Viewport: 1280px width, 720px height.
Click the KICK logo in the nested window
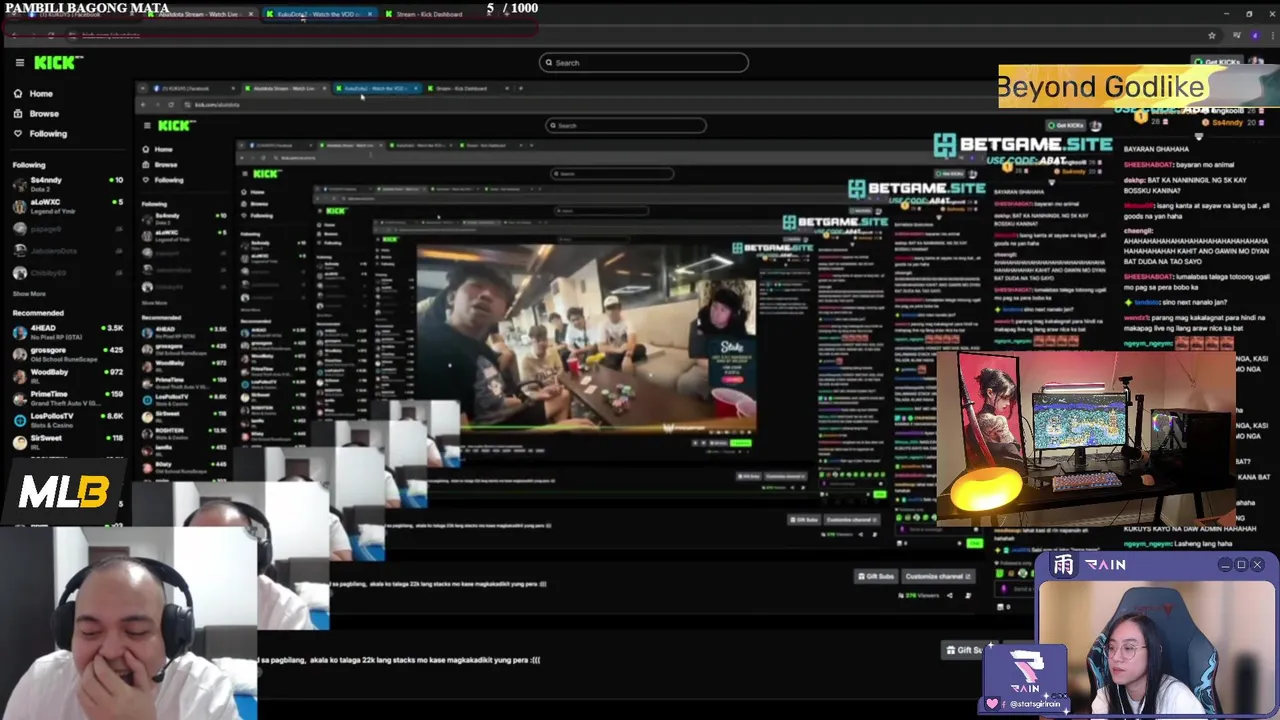click(176, 125)
